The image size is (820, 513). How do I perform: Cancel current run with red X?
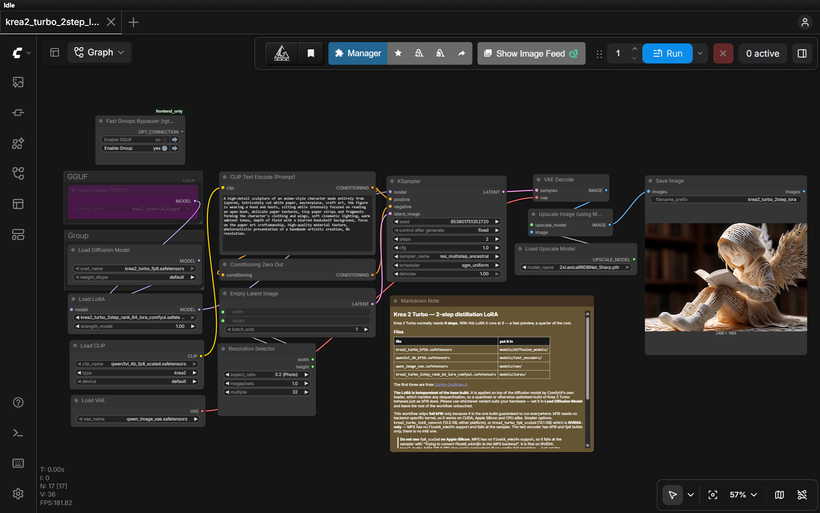723,53
